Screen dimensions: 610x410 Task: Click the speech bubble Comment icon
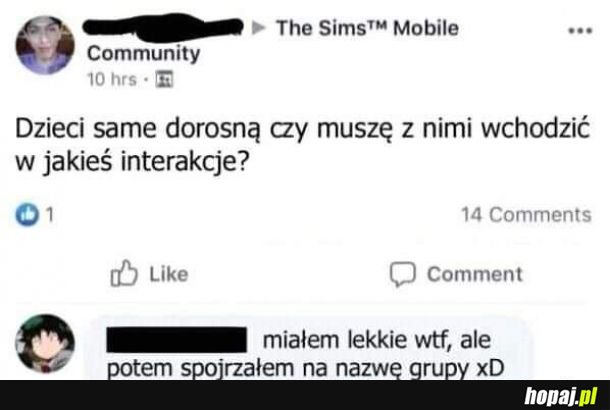click(403, 274)
